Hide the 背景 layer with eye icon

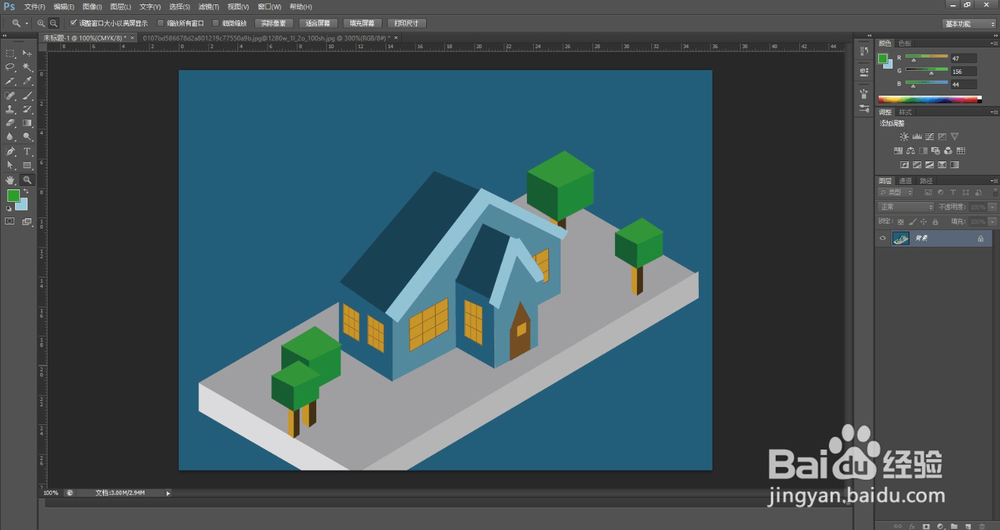[x=882, y=239]
